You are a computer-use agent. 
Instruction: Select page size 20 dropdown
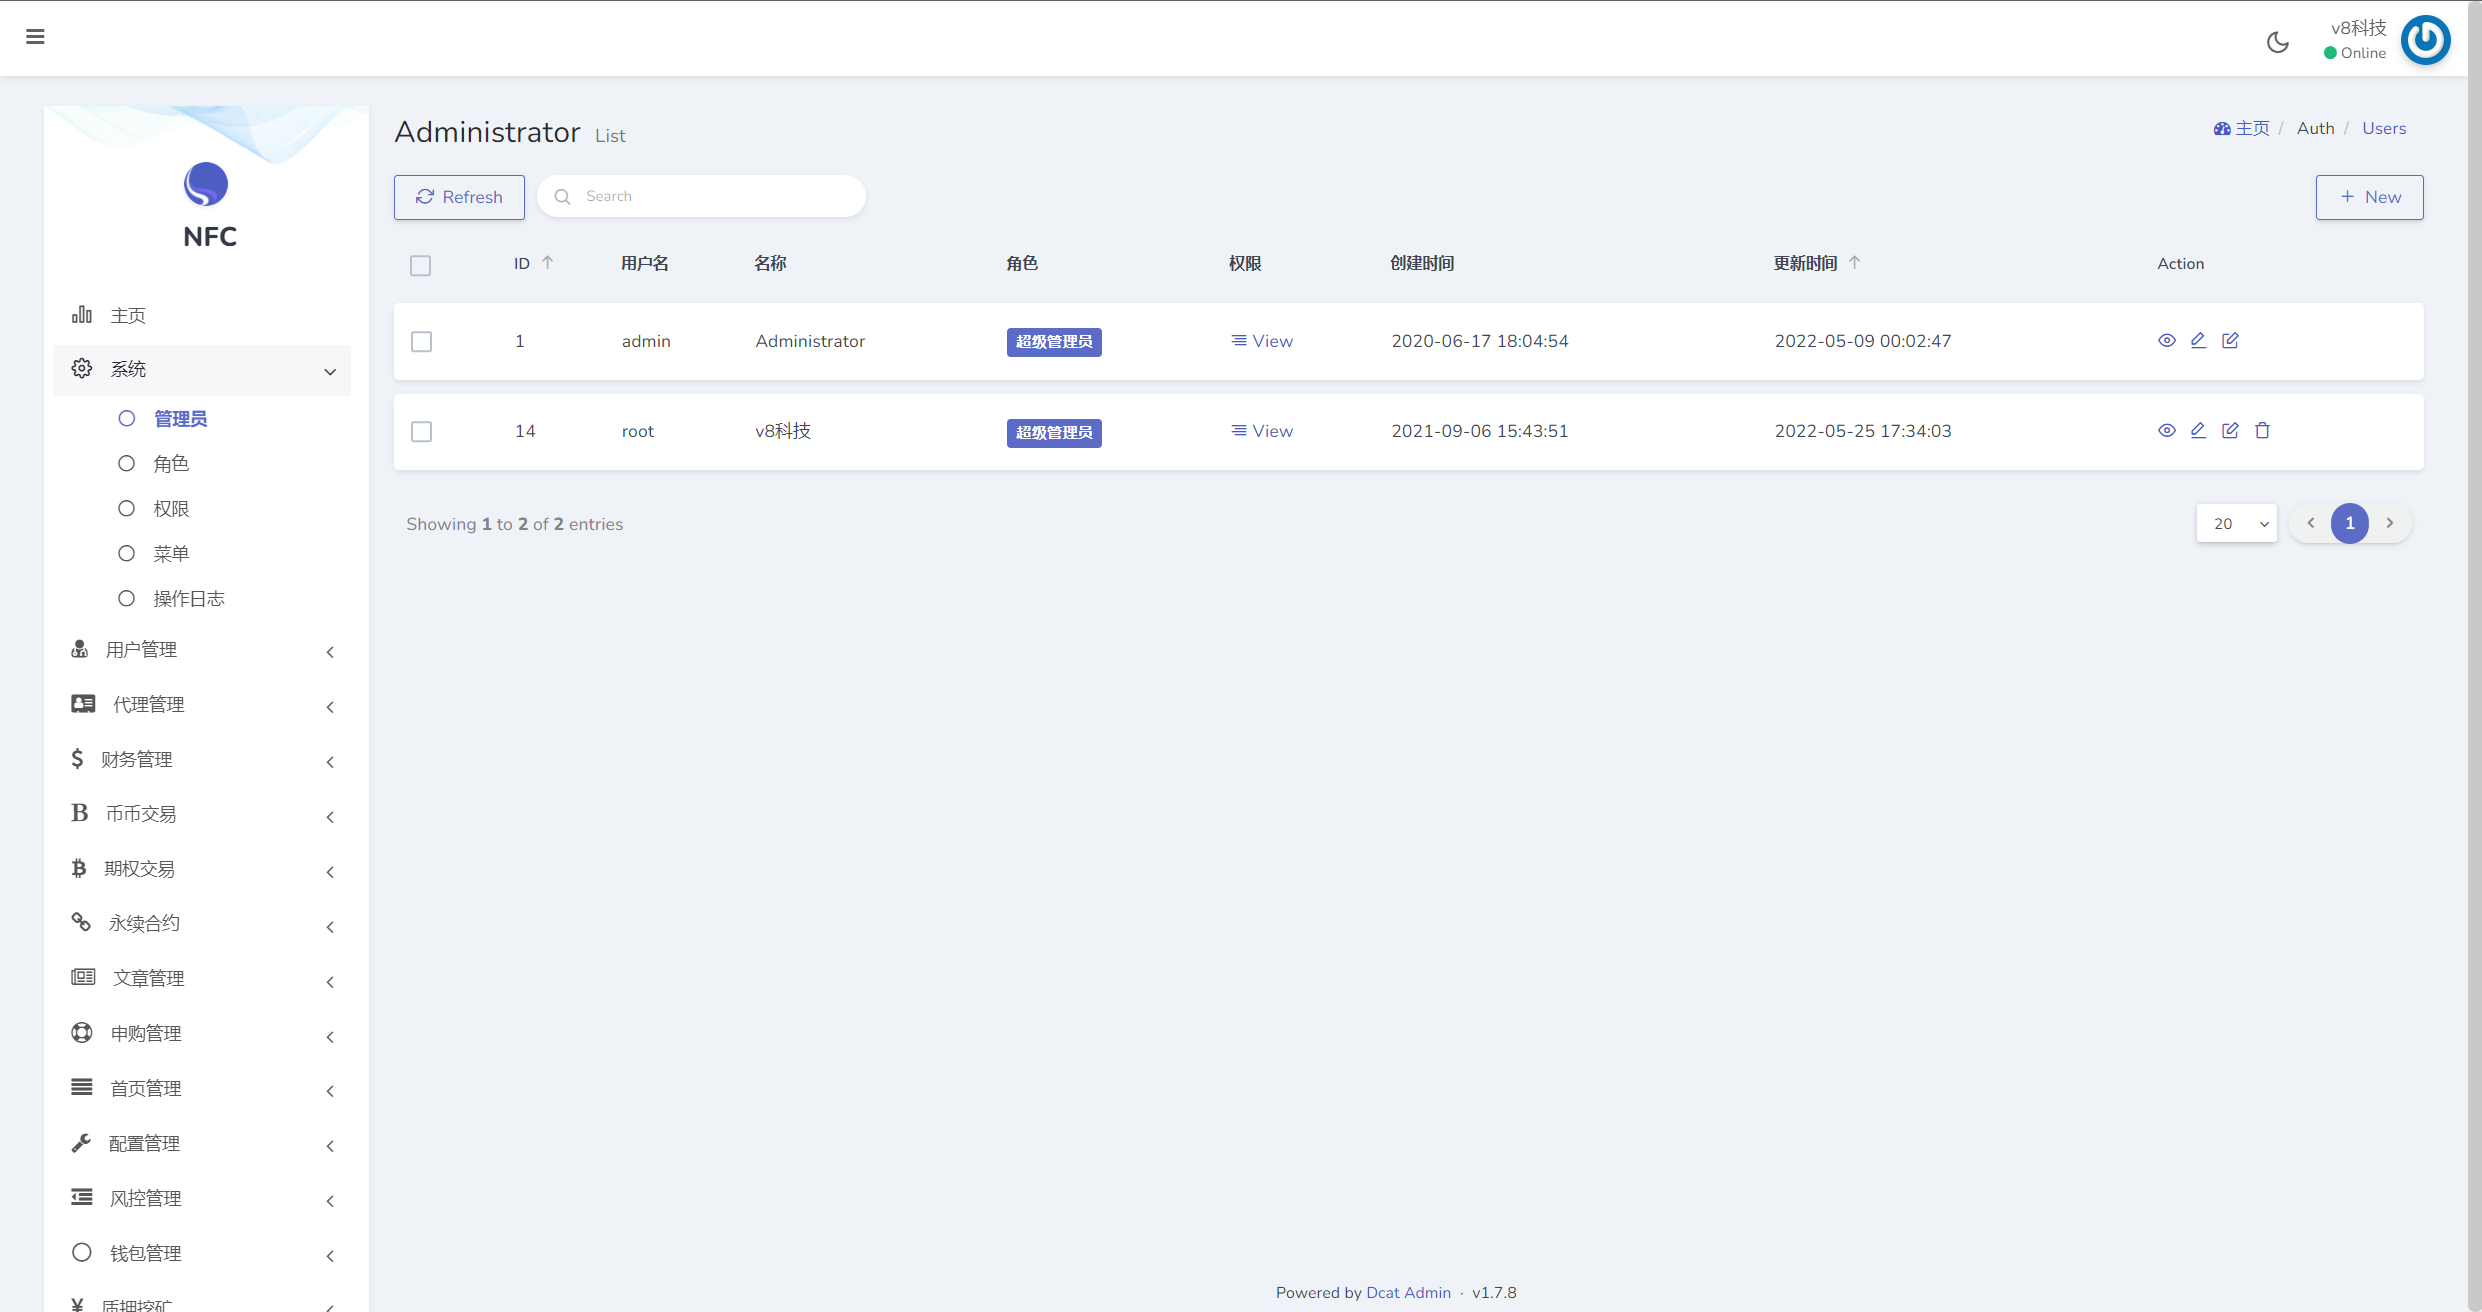coord(2237,522)
